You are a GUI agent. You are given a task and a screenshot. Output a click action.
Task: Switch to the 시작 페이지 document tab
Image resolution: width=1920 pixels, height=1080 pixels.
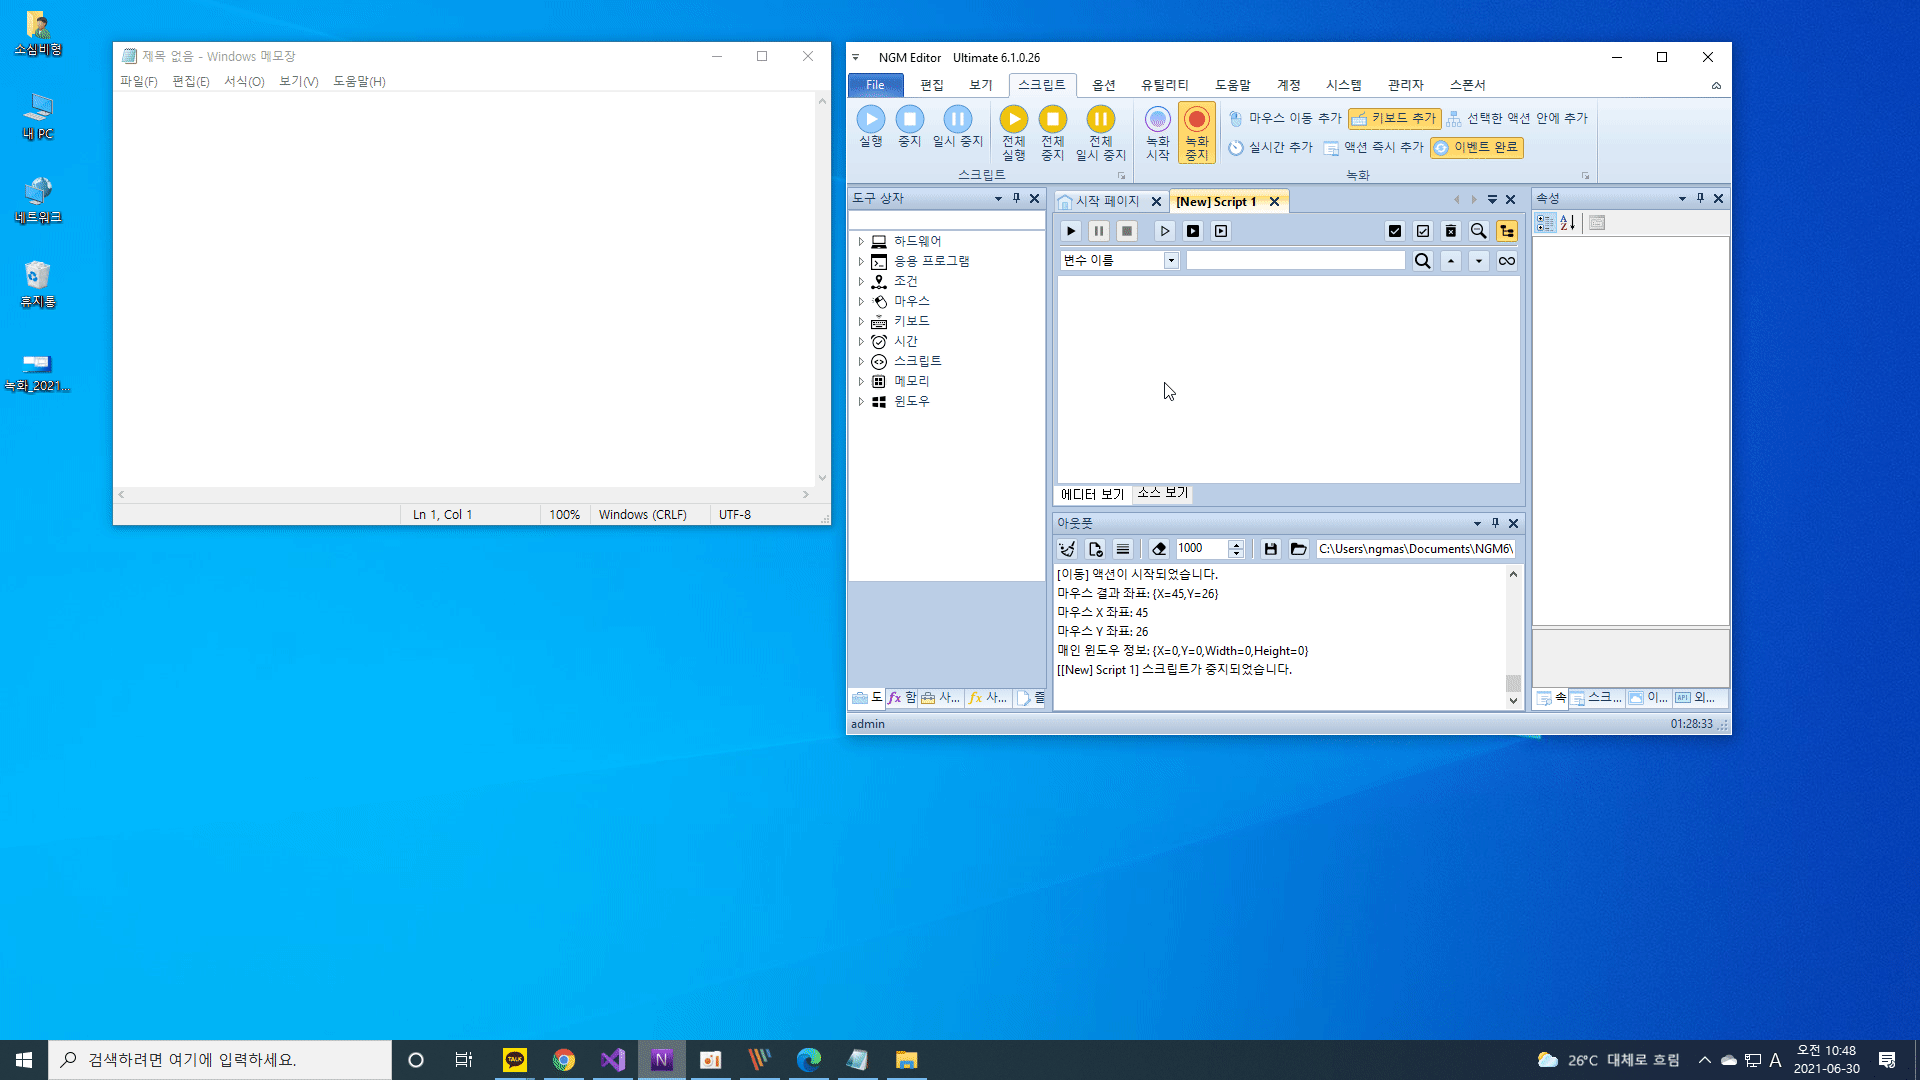[x=1106, y=201]
